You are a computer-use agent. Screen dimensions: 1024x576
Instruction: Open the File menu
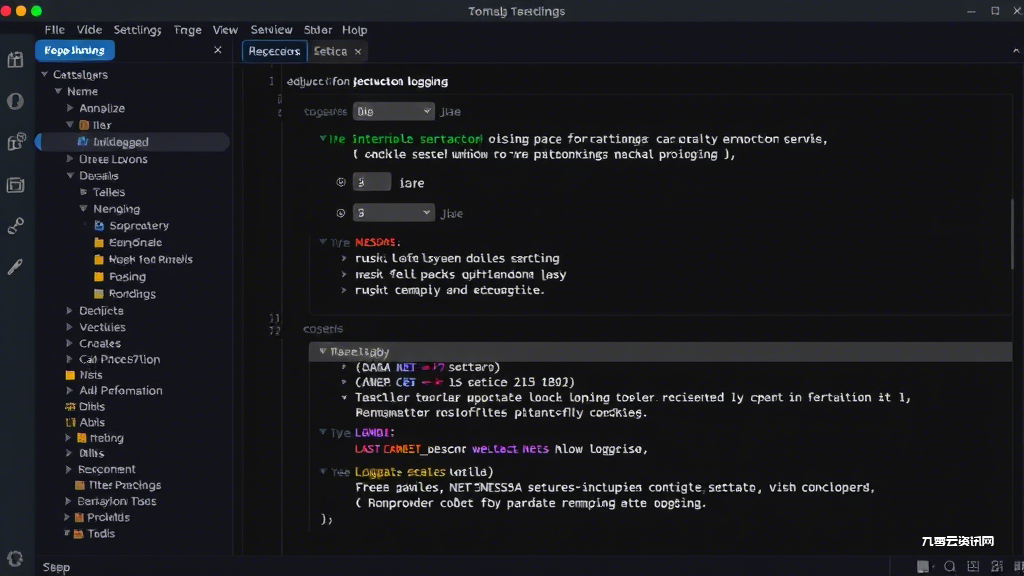point(54,30)
